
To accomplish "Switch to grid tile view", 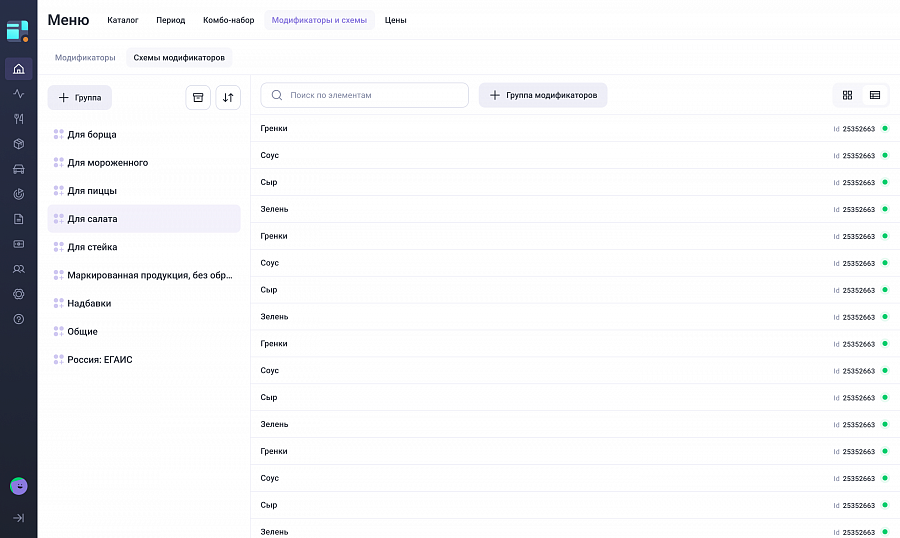I will point(847,95).
